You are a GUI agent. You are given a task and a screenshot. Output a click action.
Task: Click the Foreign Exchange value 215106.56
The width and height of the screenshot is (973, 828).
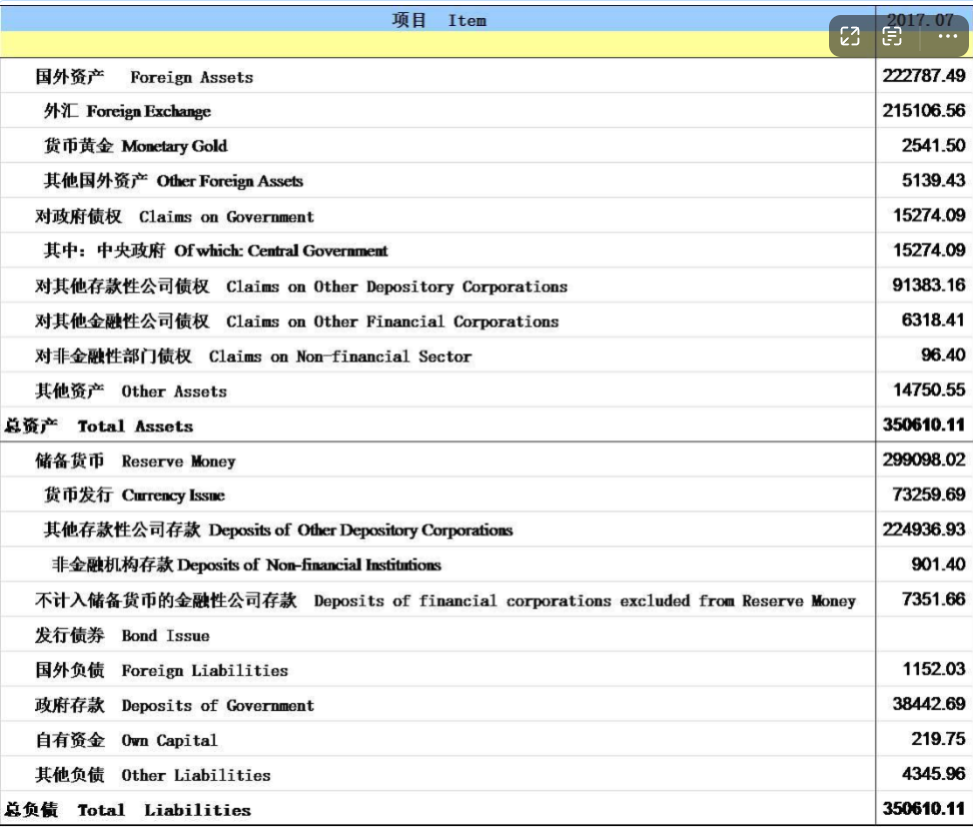(x=923, y=111)
